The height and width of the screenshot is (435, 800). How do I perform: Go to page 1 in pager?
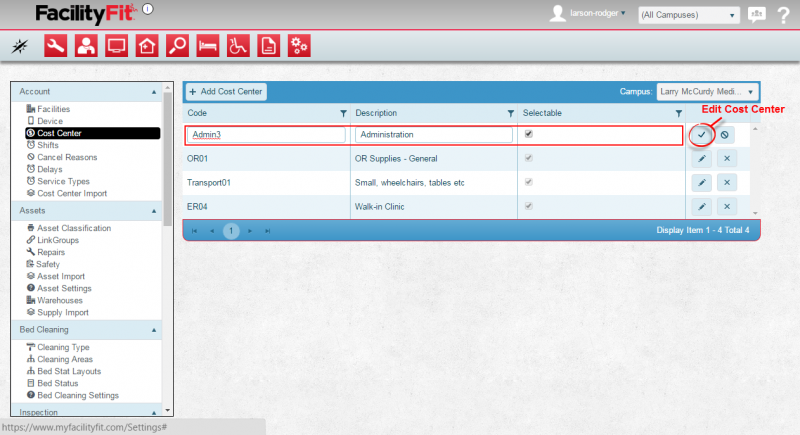point(231,231)
